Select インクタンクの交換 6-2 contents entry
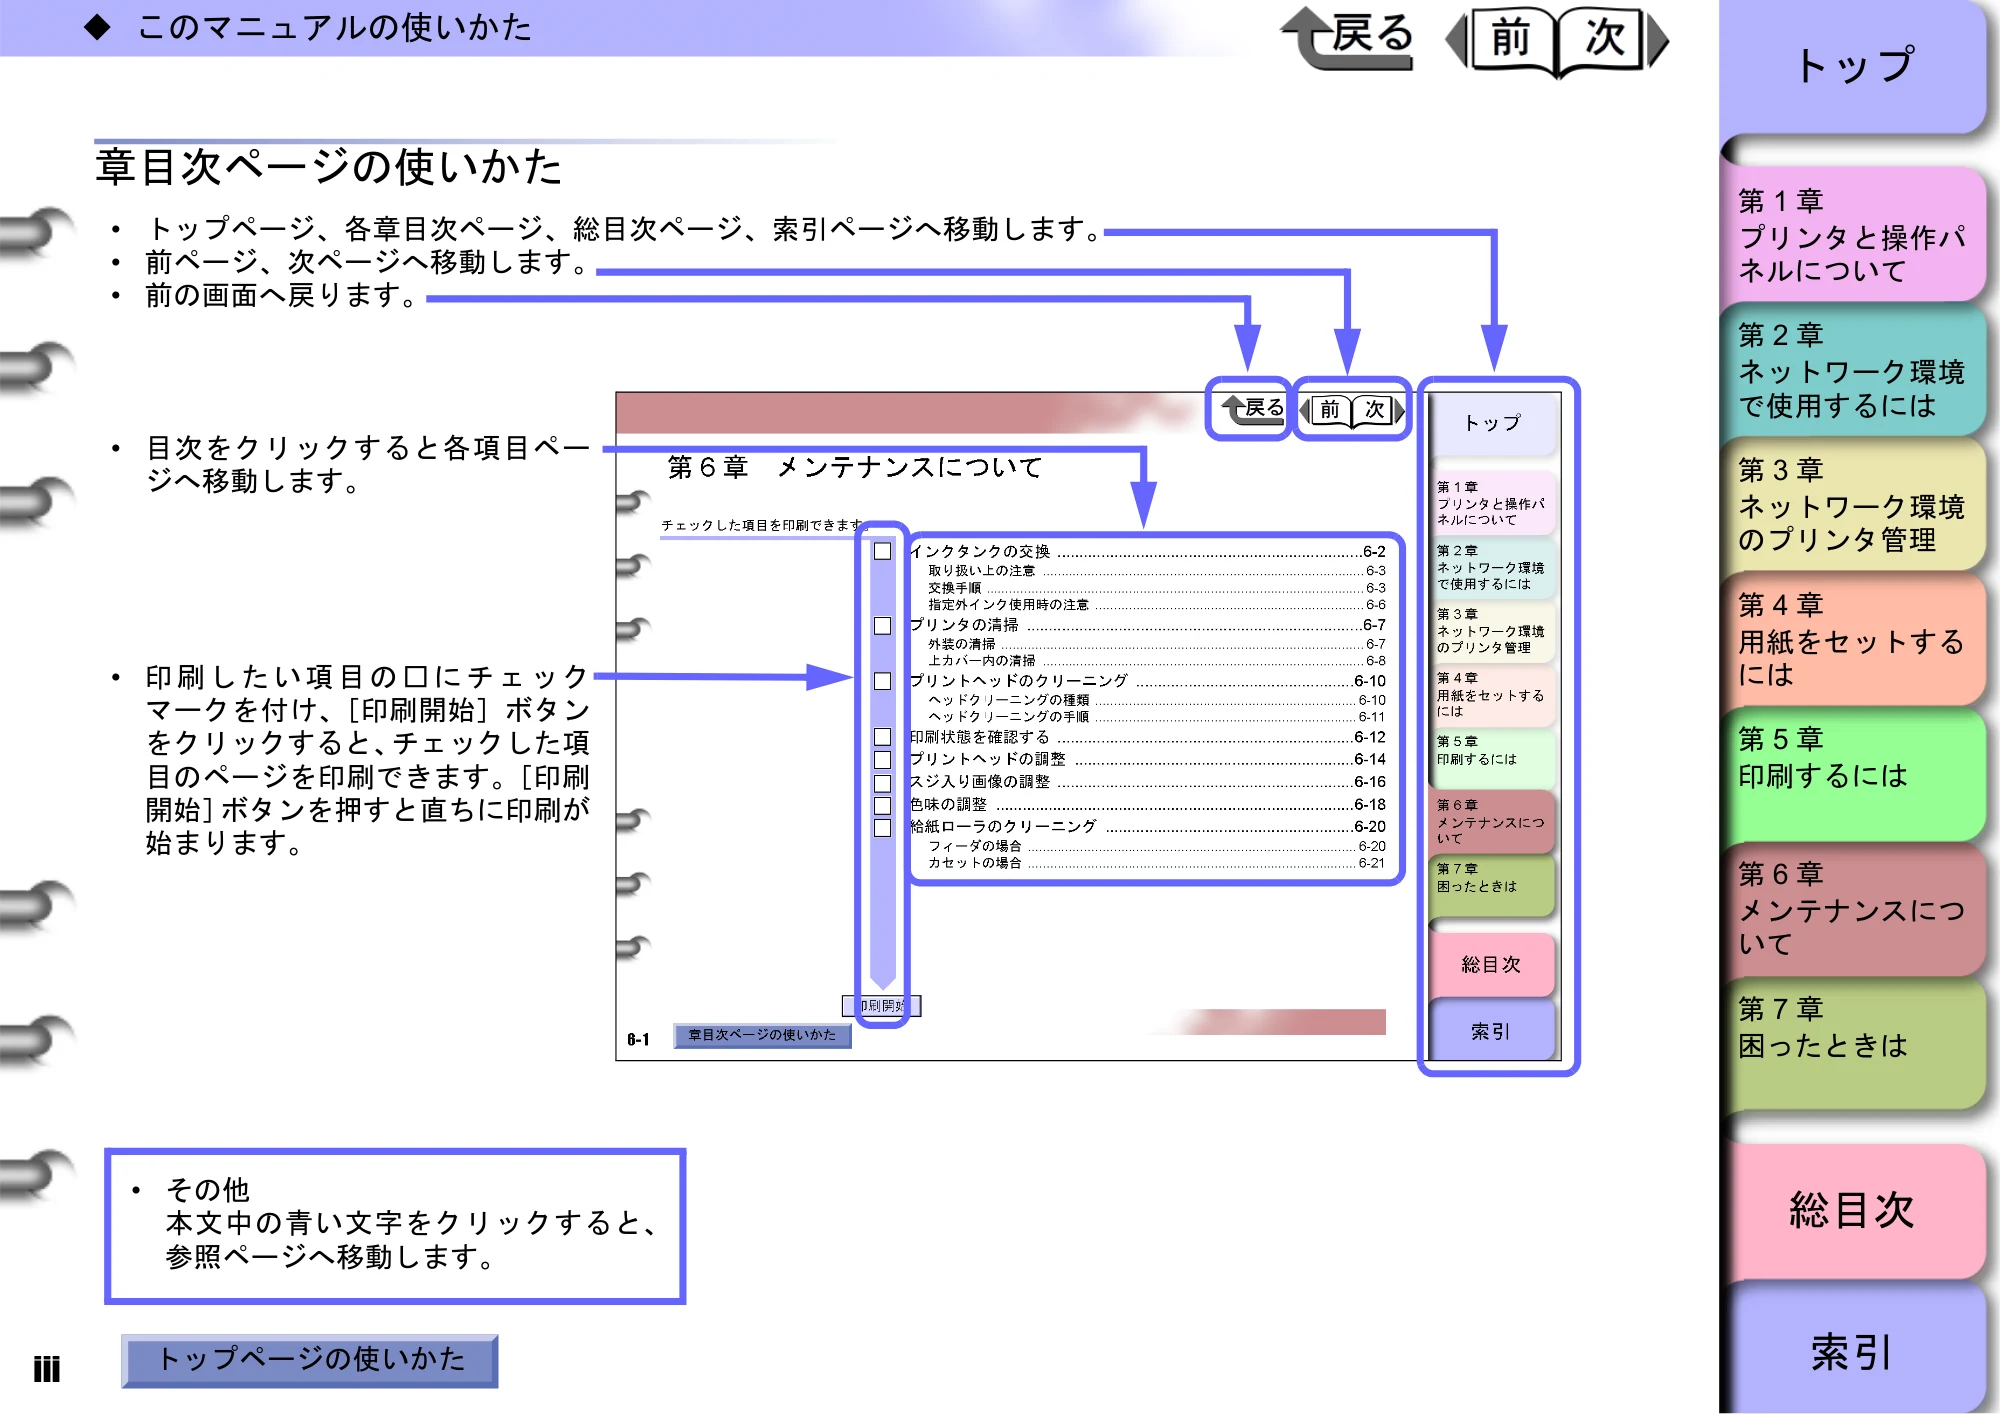2000x1414 pixels. coord(1147,552)
